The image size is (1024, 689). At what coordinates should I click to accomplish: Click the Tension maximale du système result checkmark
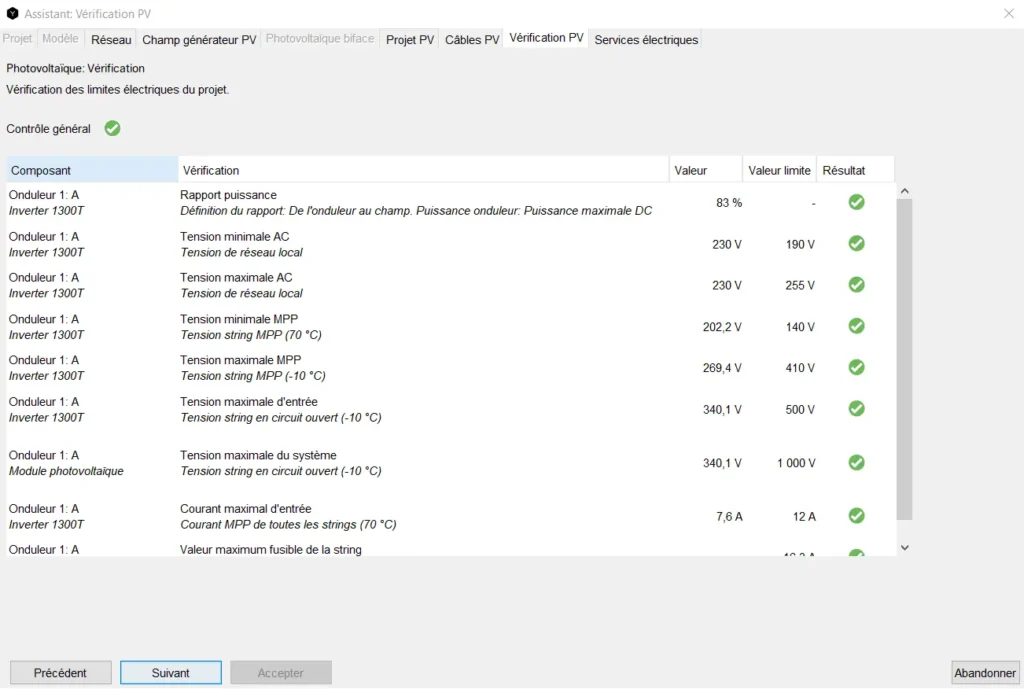click(x=856, y=462)
